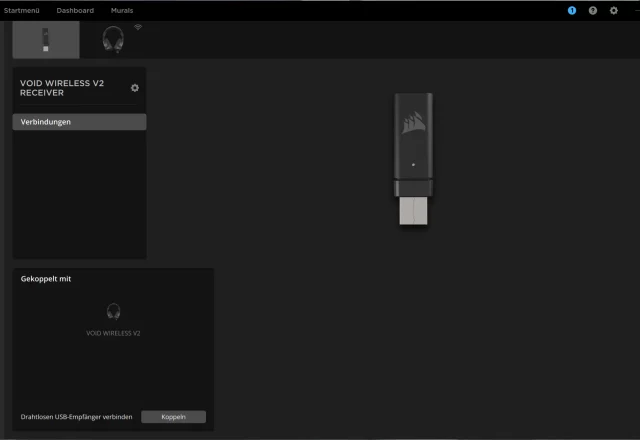The width and height of the screenshot is (640, 440).
Task: Open the blue notifications badge
Action: coord(572,10)
